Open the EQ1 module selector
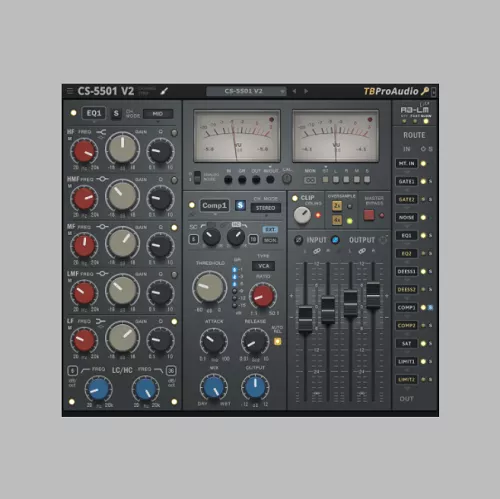Screen dimensions: 500x499 (94, 113)
